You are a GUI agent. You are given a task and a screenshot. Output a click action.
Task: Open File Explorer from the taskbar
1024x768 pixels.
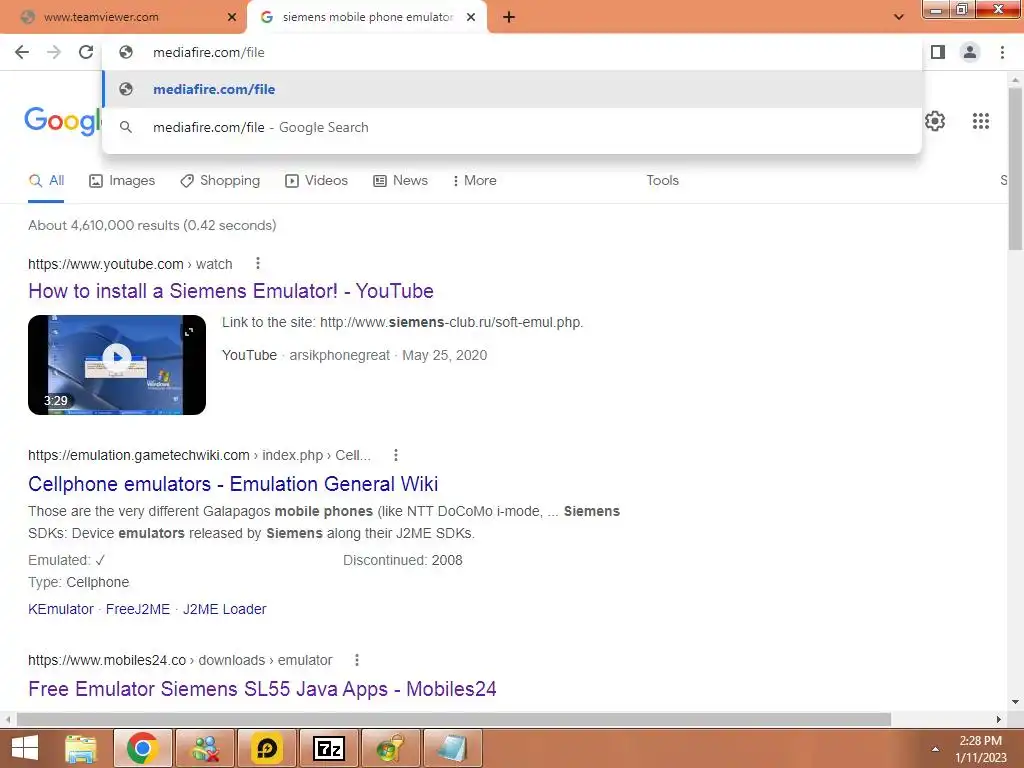[80, 748]
